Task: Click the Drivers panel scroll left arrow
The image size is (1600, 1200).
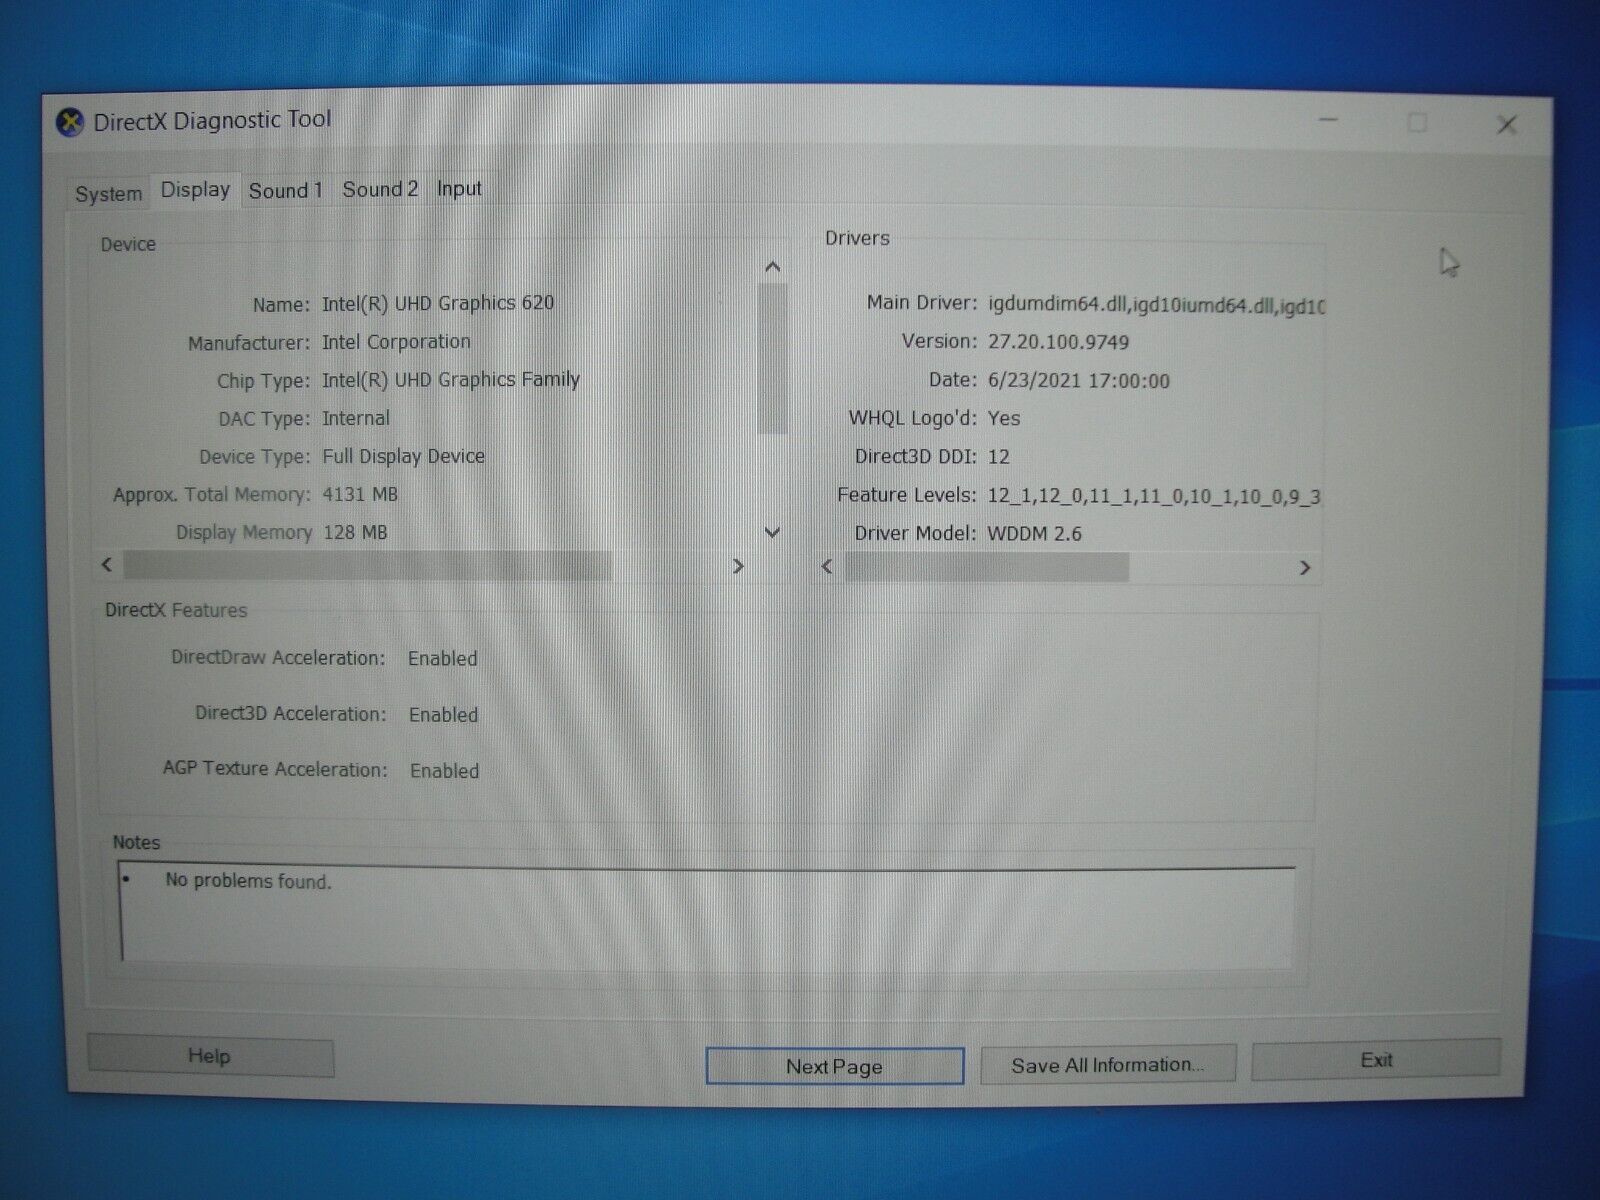Action: 827,567
